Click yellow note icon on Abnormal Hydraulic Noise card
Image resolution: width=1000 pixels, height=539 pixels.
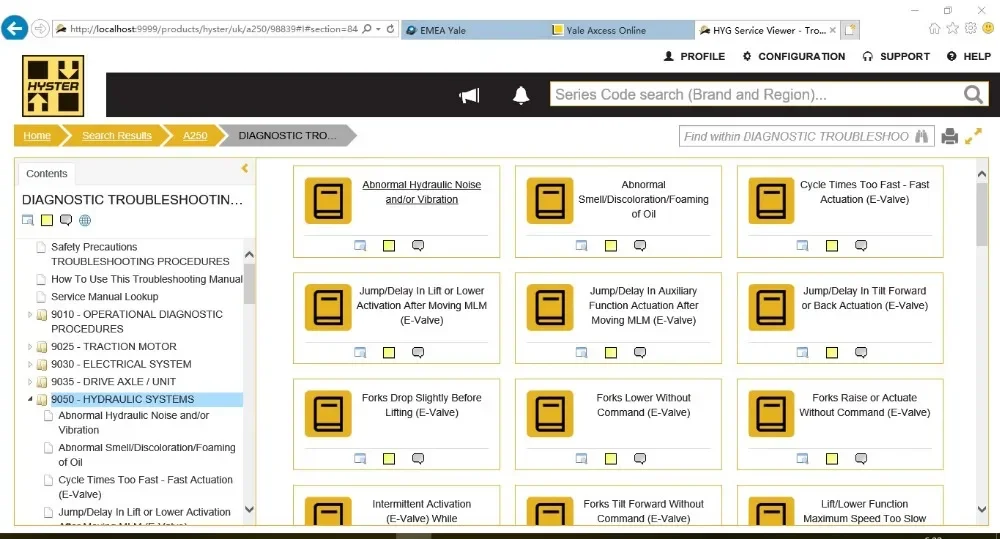pyautogui.click(x=389, y=246)
